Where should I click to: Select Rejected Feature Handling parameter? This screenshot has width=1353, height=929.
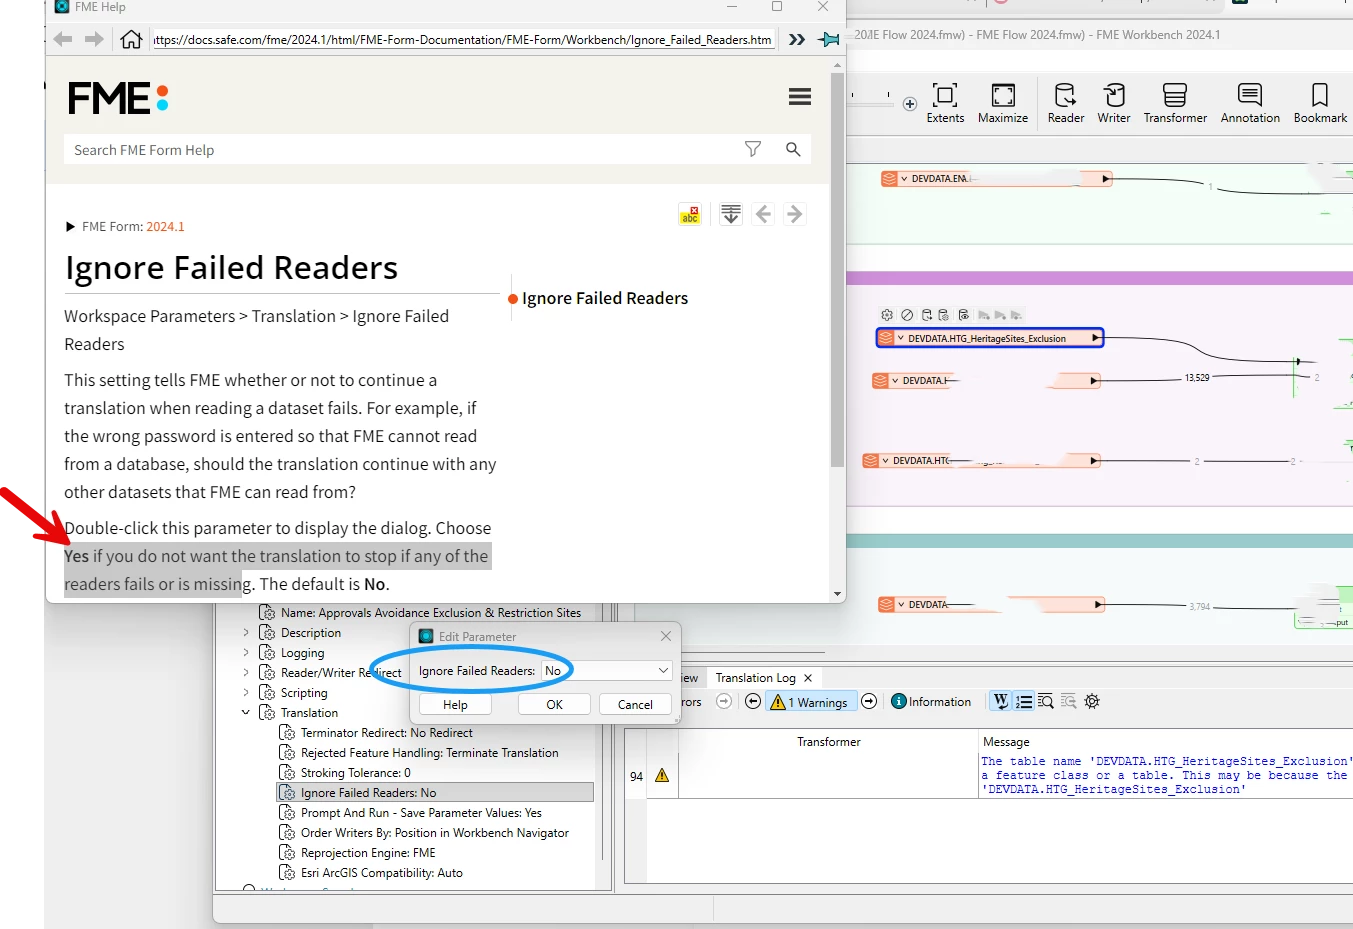[x=429, y=753]
